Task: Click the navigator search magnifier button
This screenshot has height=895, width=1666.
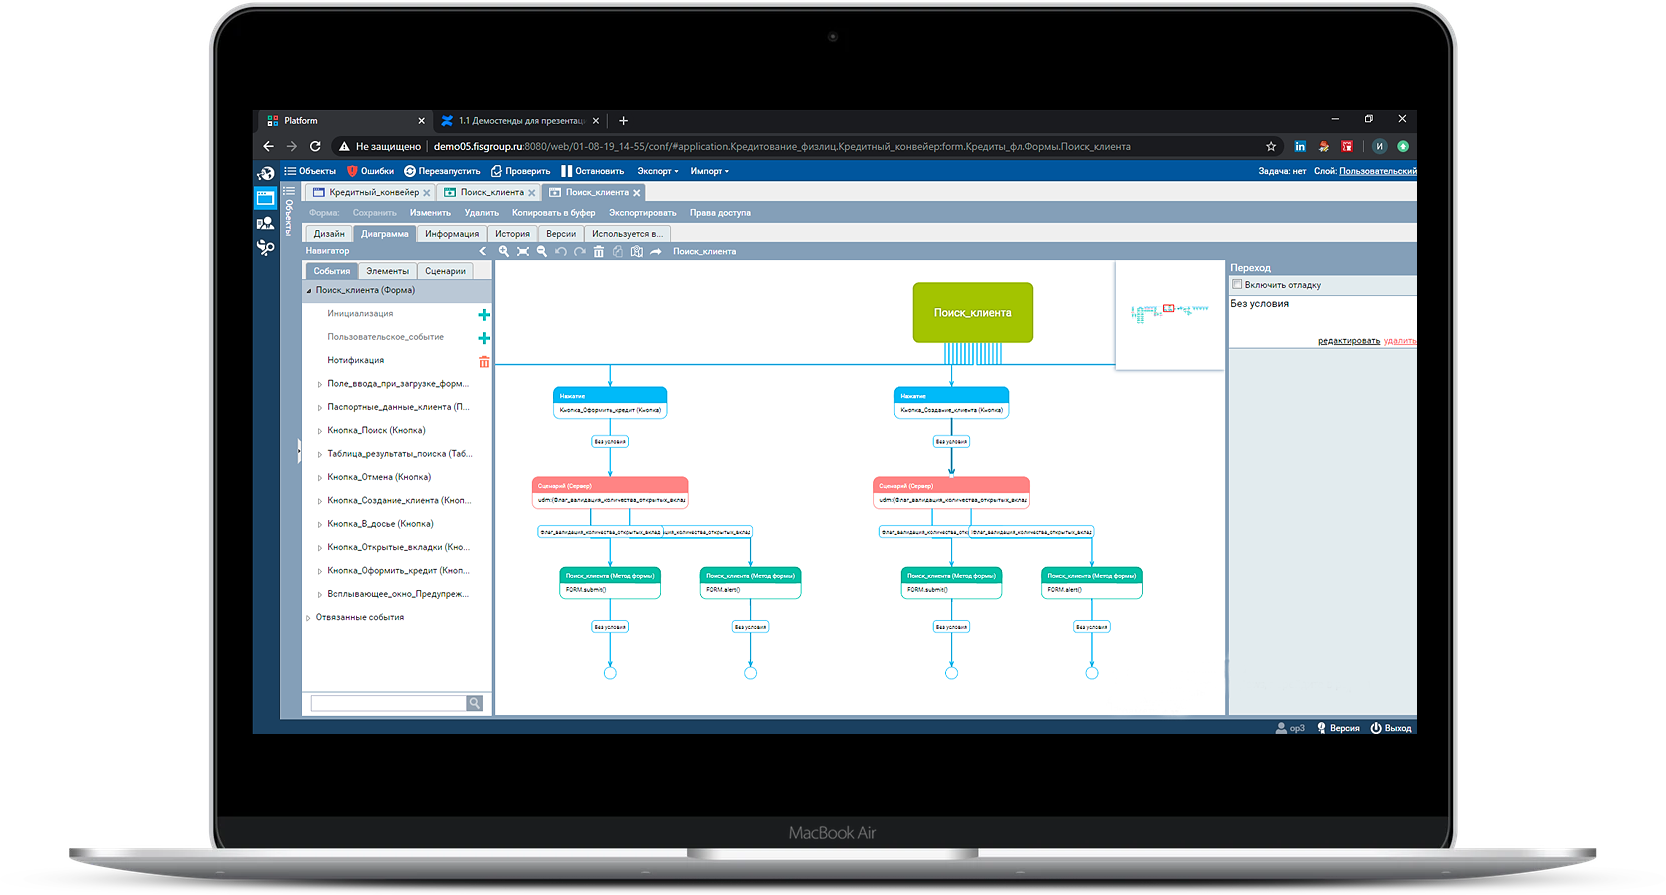Action: coord(475,703)
